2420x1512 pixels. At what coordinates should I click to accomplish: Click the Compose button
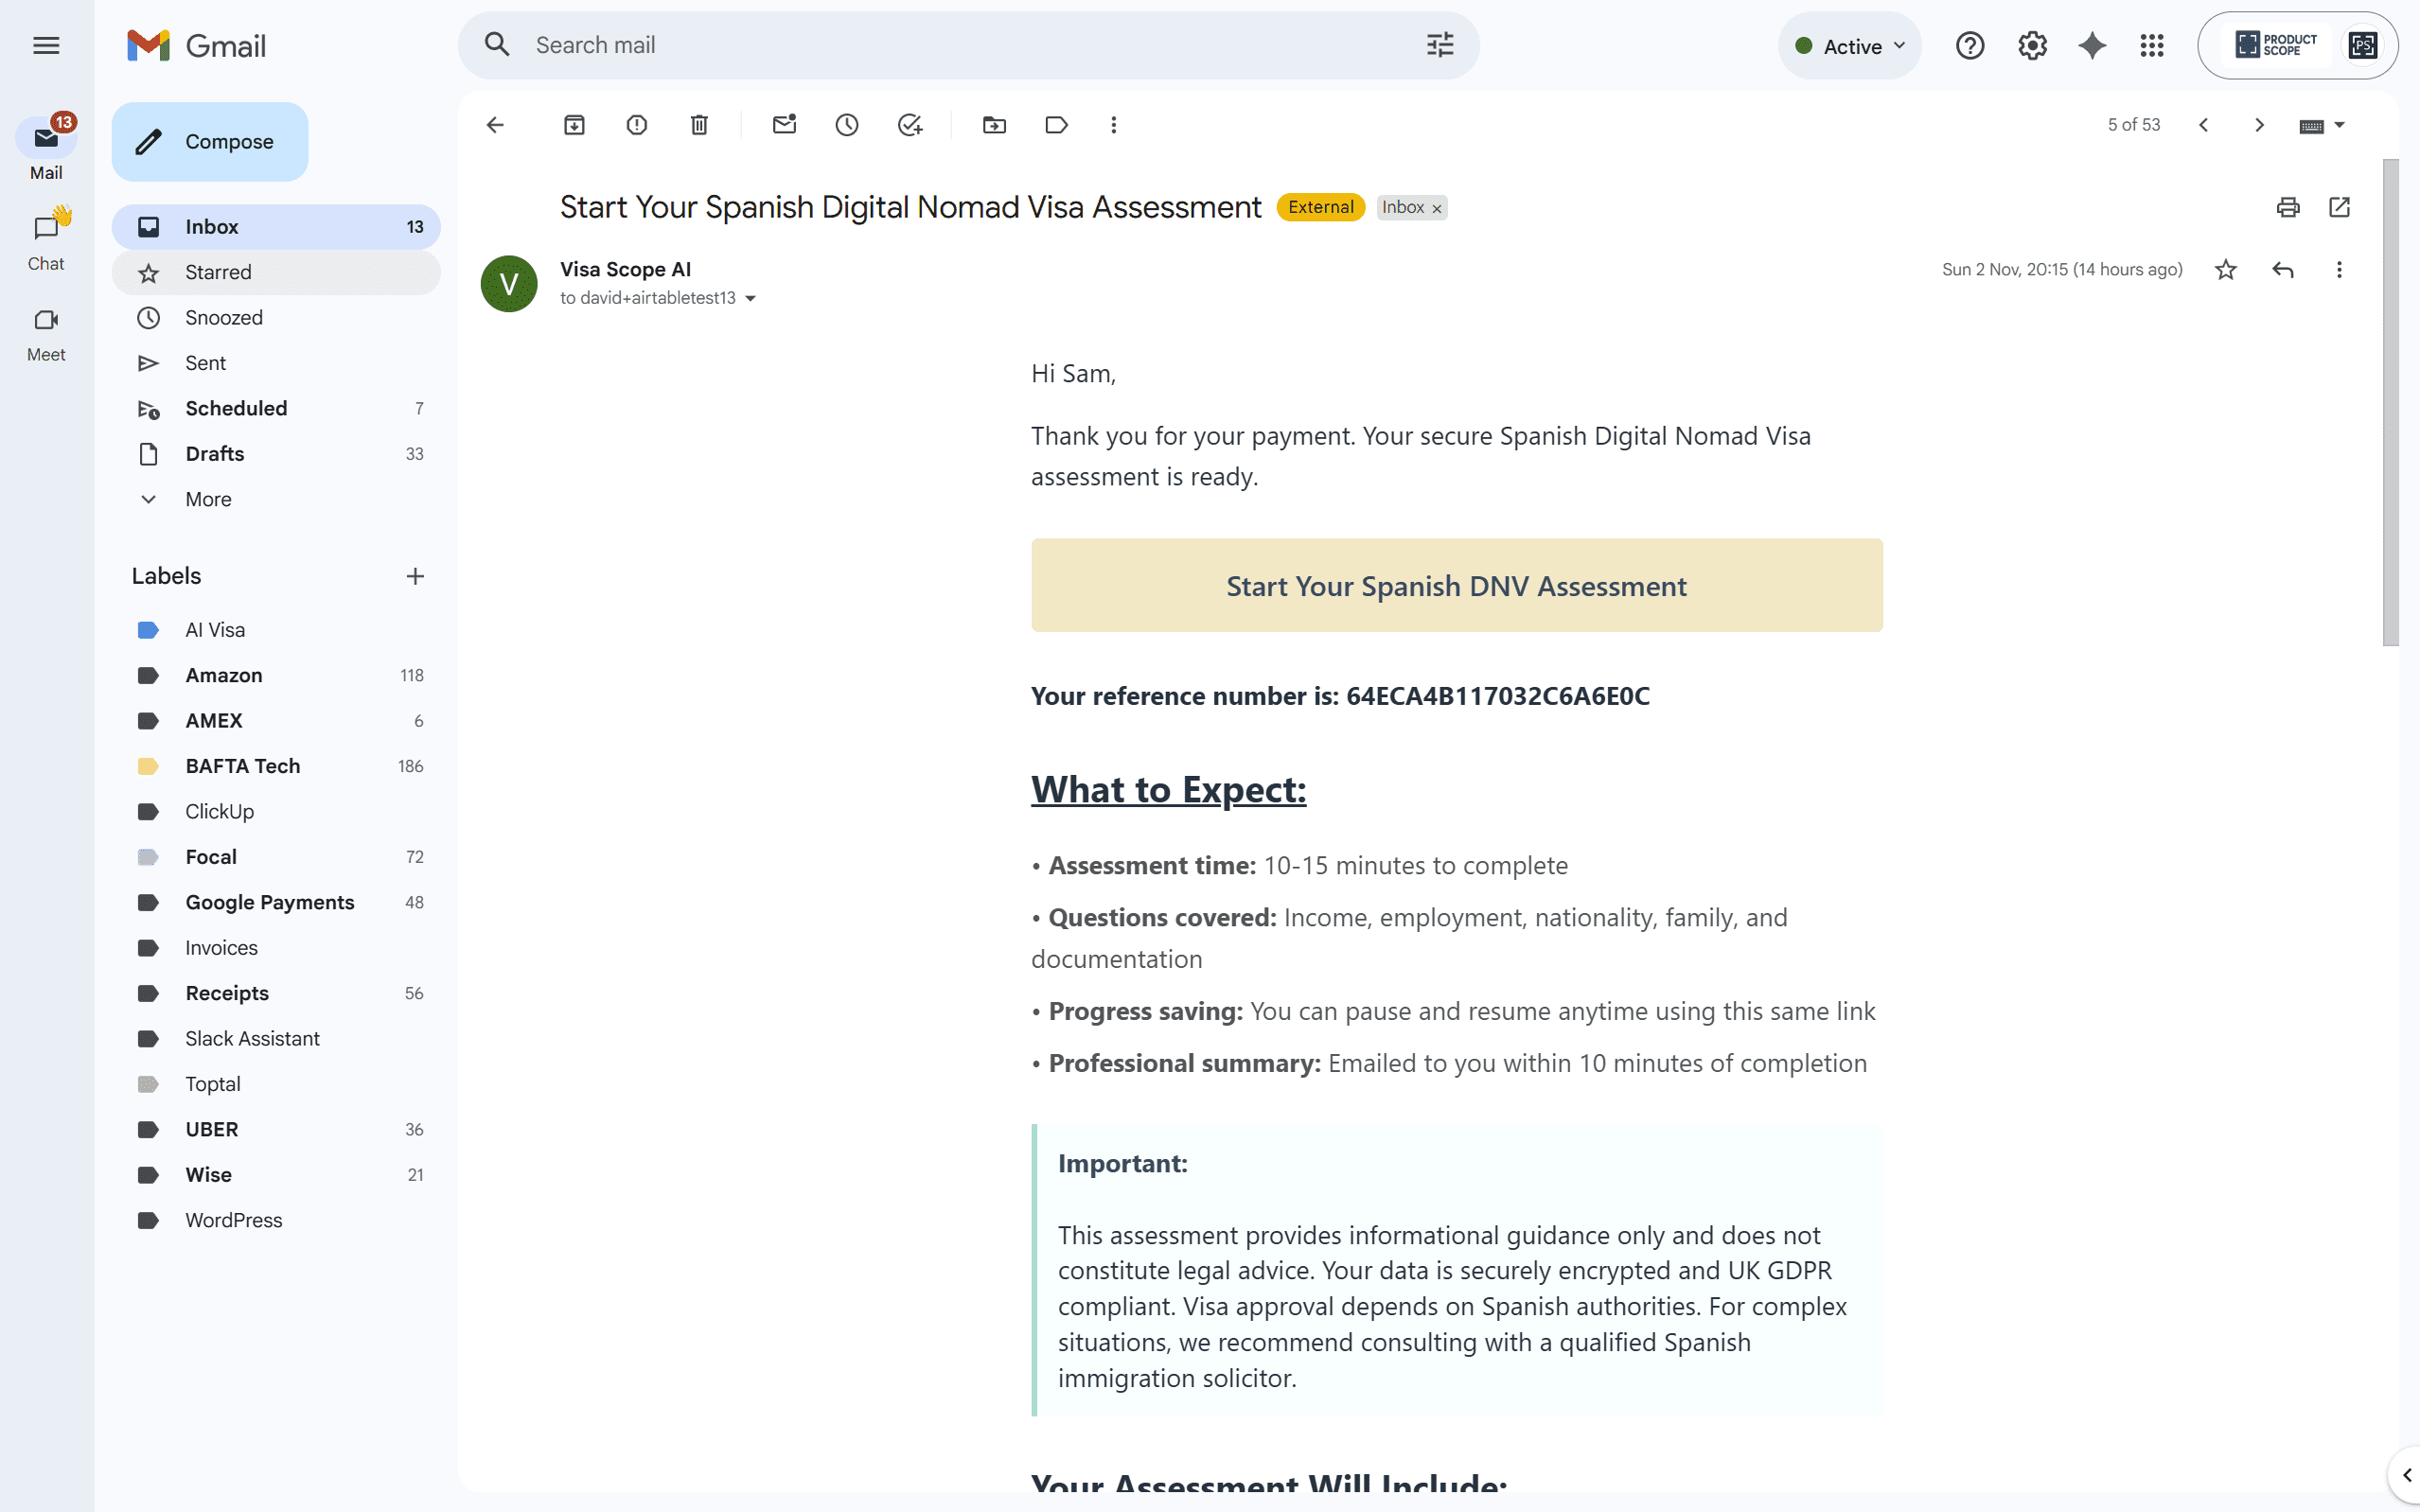[x=210, y=142]
